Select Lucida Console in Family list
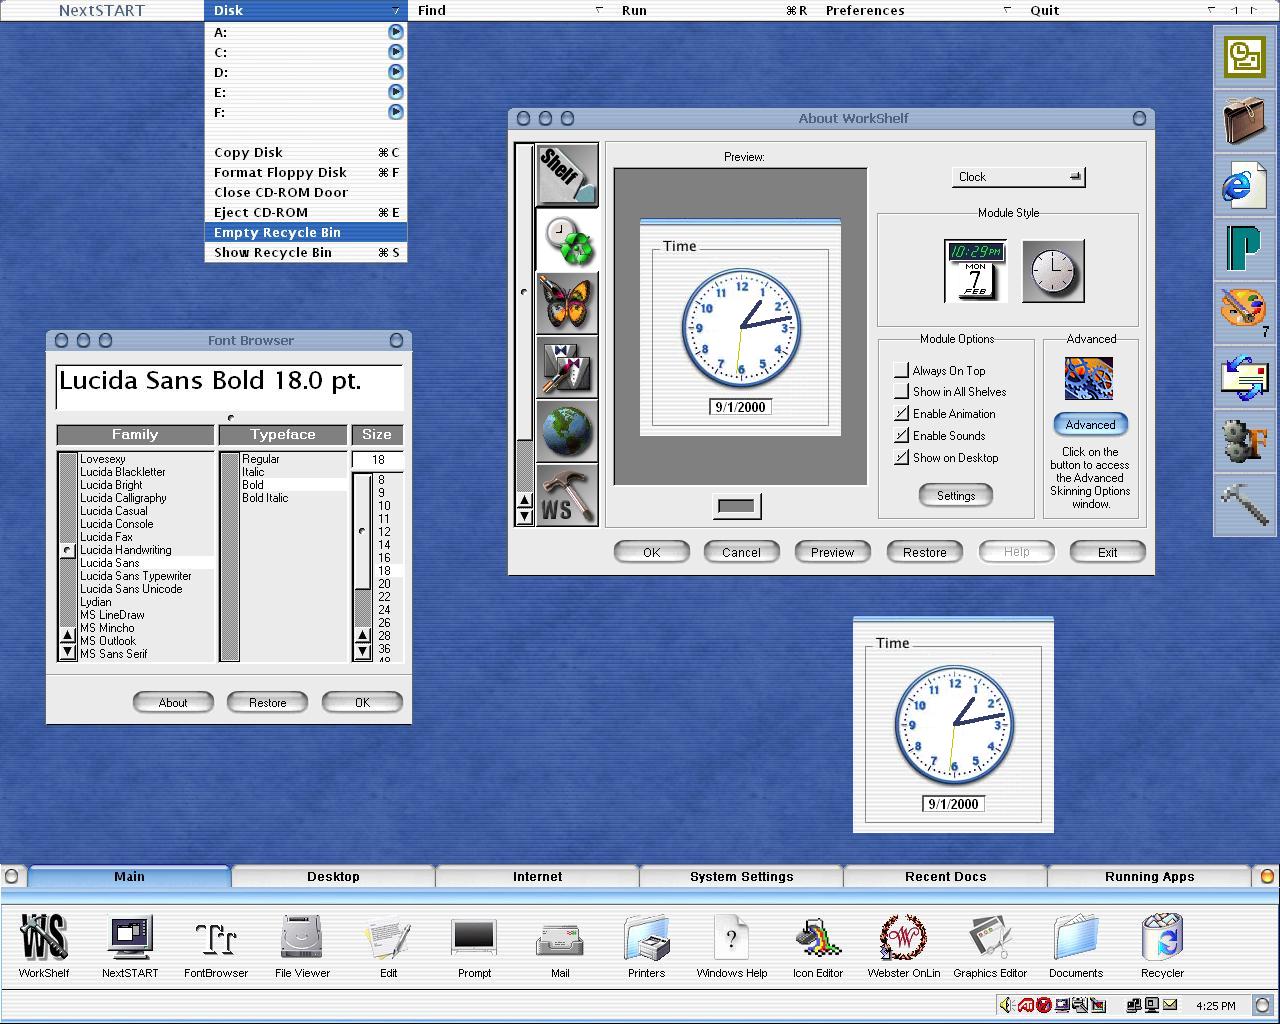1280x1024 pixels. pos(117,524)
